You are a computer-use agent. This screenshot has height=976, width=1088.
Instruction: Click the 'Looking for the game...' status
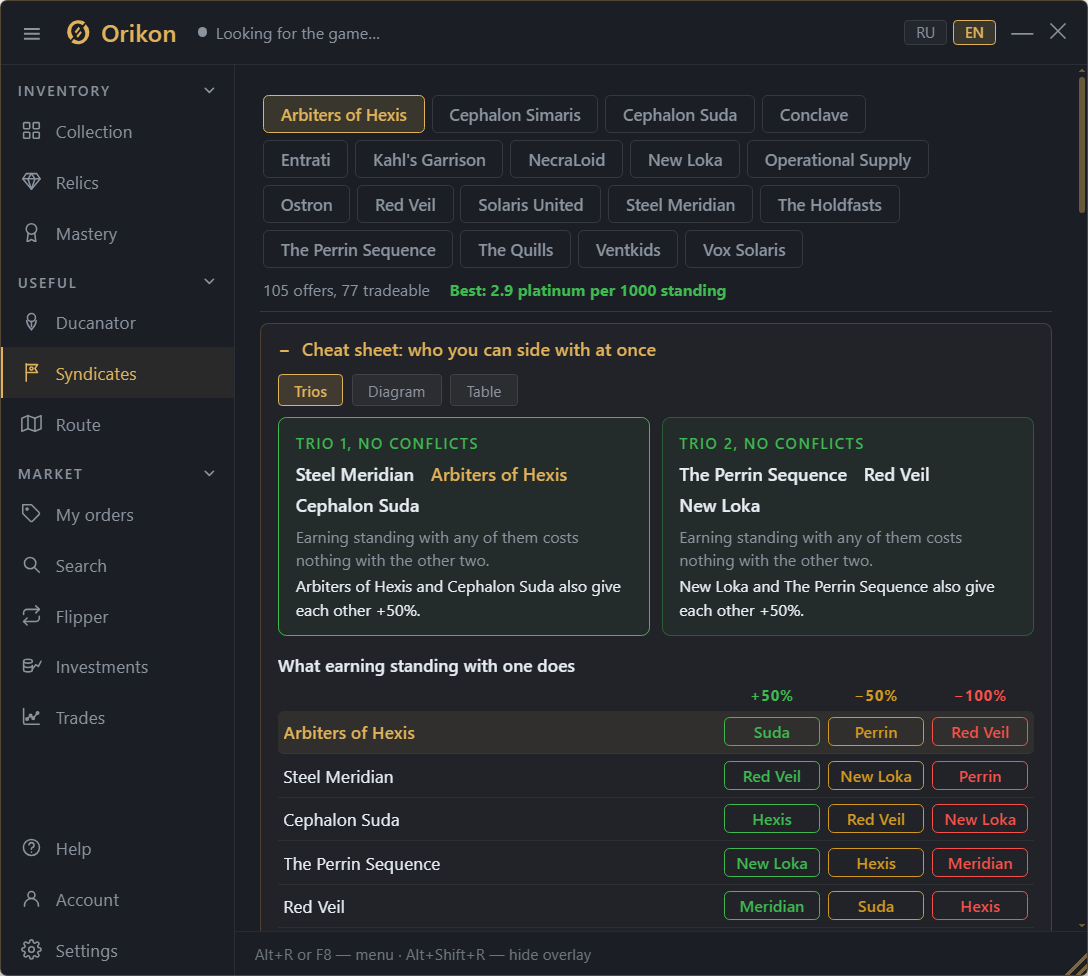pos(298,33)
